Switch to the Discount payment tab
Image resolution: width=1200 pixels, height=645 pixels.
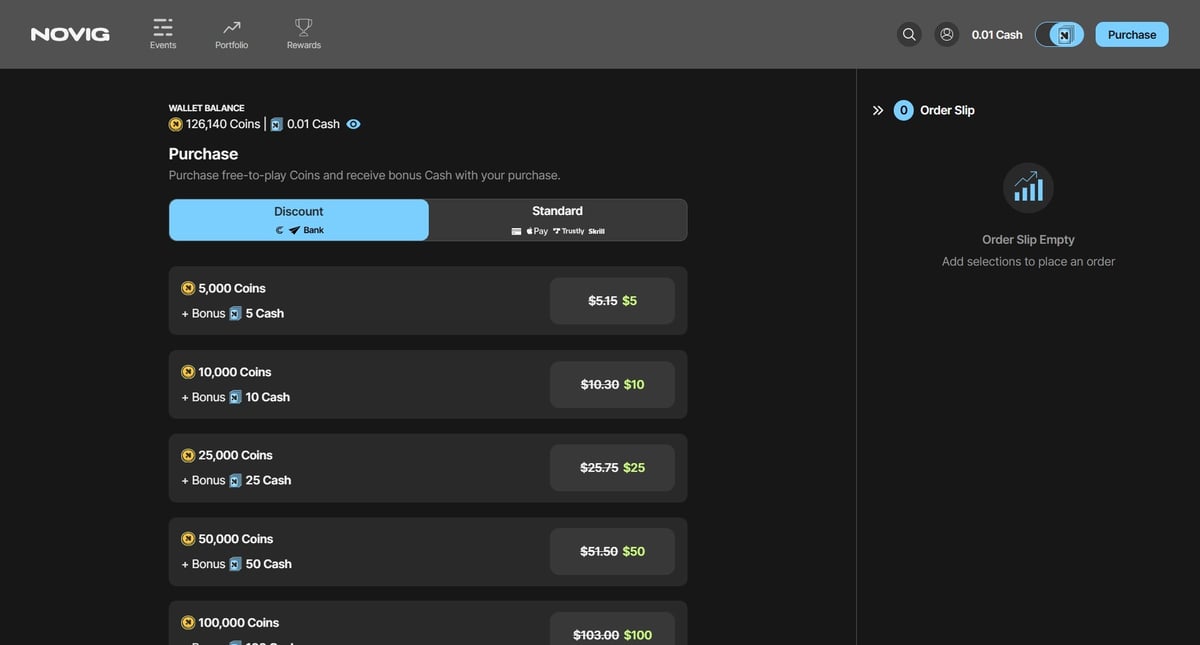pos(299,220)
